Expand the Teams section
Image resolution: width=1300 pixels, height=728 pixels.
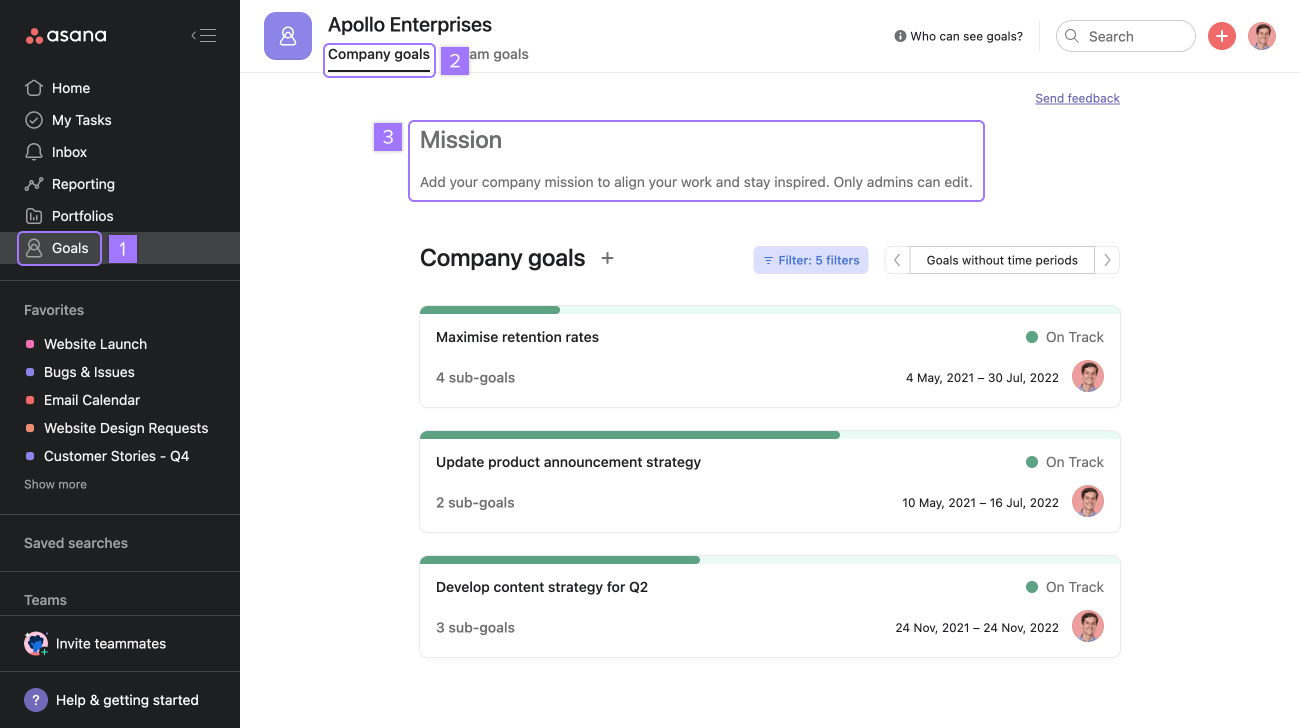point(45,600)
